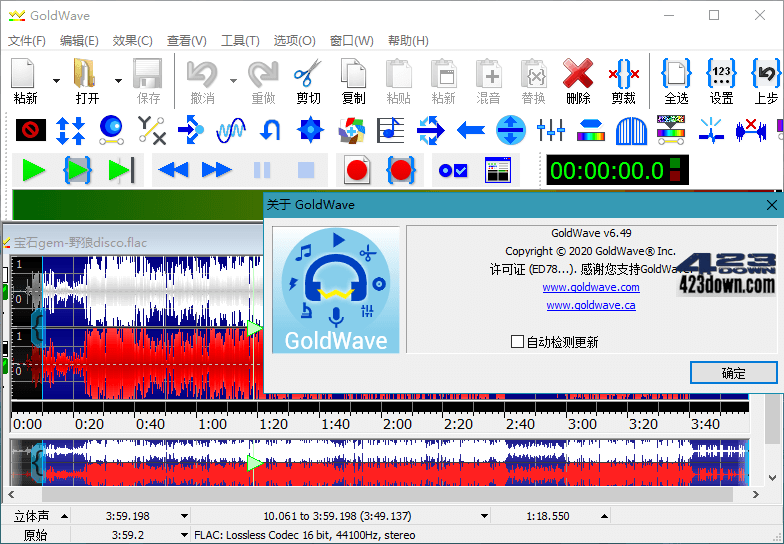
Task: Click the 删除 (Delete) red X icon
Action: (578, 74)
